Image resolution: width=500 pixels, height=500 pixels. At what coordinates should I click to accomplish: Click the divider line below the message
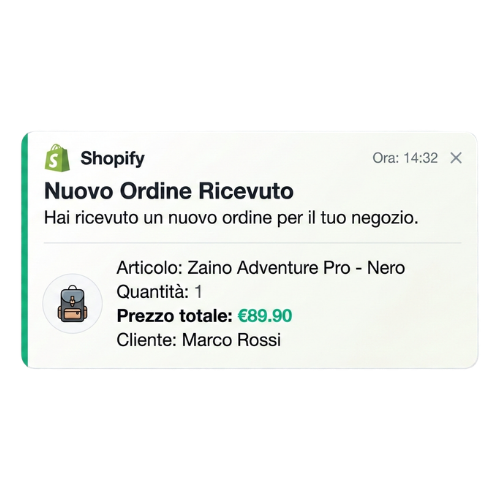(252, 243)
